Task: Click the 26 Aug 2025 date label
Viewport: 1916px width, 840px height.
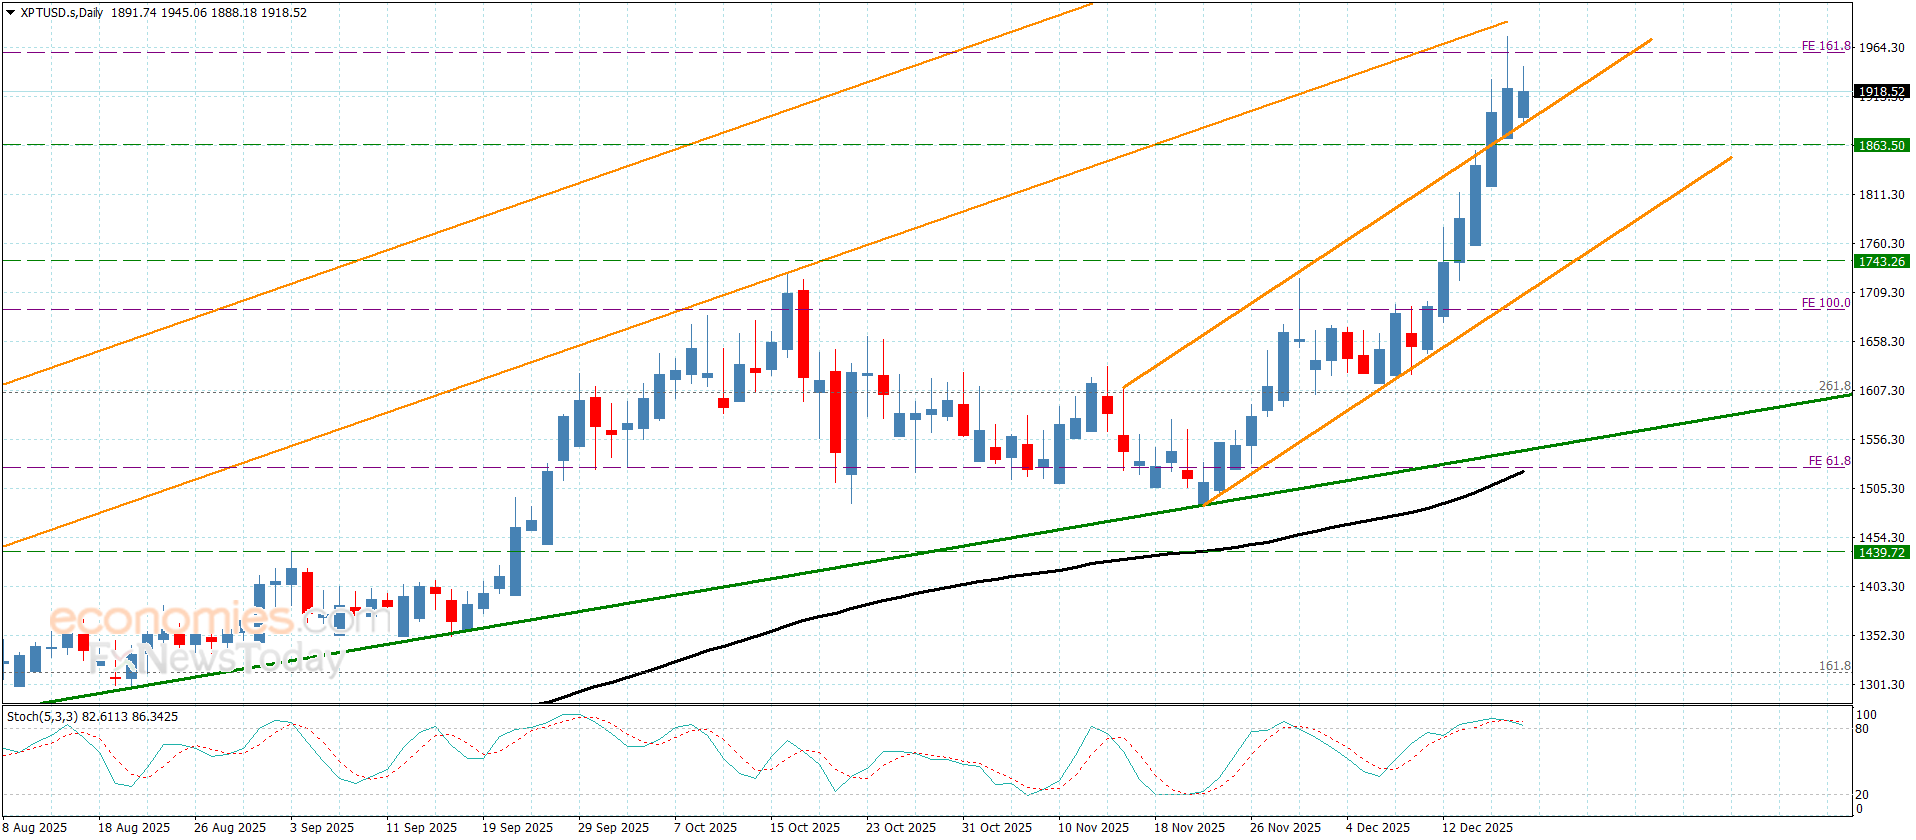Action: click(230, 828)
